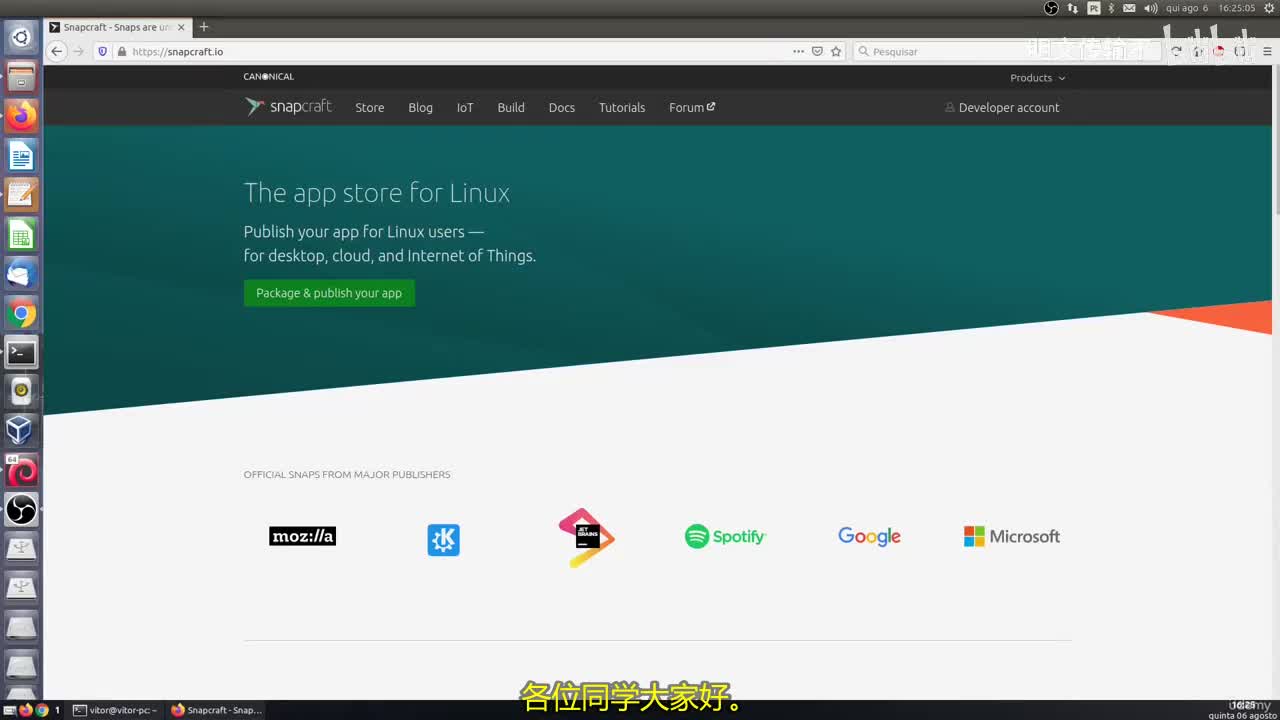The height and width of the screenshot is (720, 1280).
Task: Open the sound volume indicator
Action: [1151, 8]
